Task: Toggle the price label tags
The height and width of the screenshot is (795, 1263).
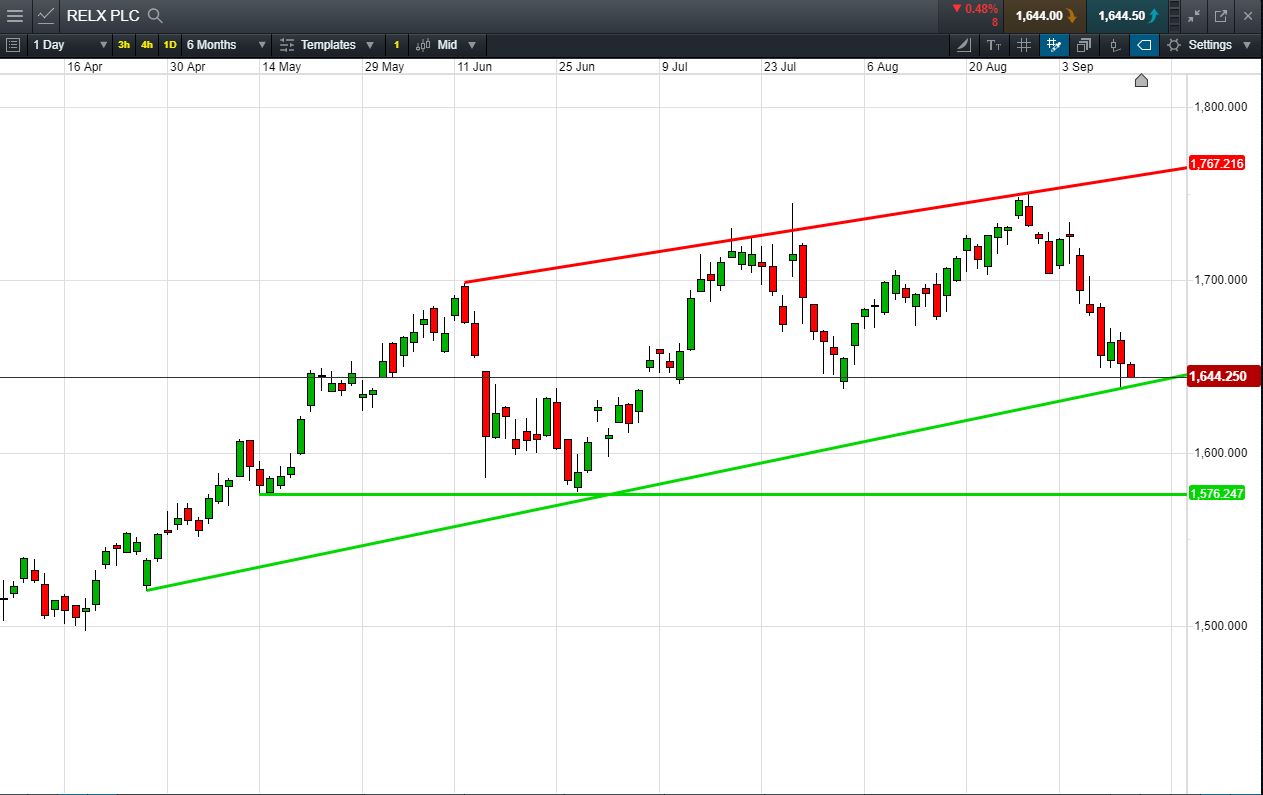Action: click(1145, 45)
